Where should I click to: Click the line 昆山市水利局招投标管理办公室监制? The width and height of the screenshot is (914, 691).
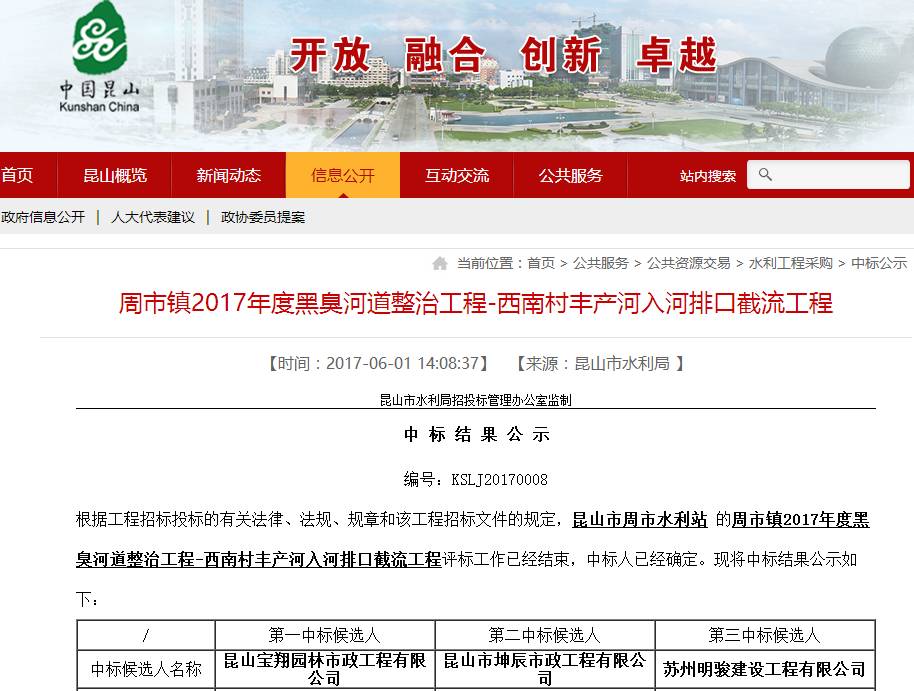[476, 400]
